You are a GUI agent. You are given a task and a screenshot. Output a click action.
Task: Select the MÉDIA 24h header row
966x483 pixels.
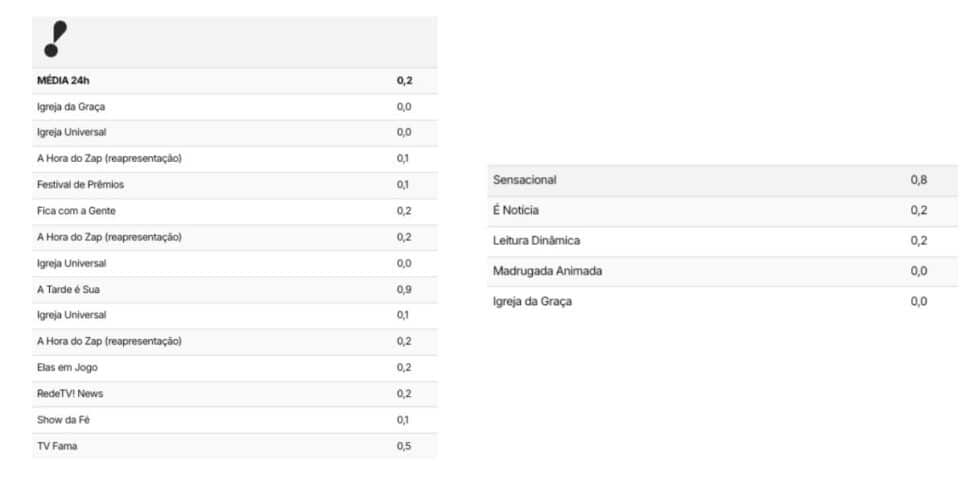(235, 81)
